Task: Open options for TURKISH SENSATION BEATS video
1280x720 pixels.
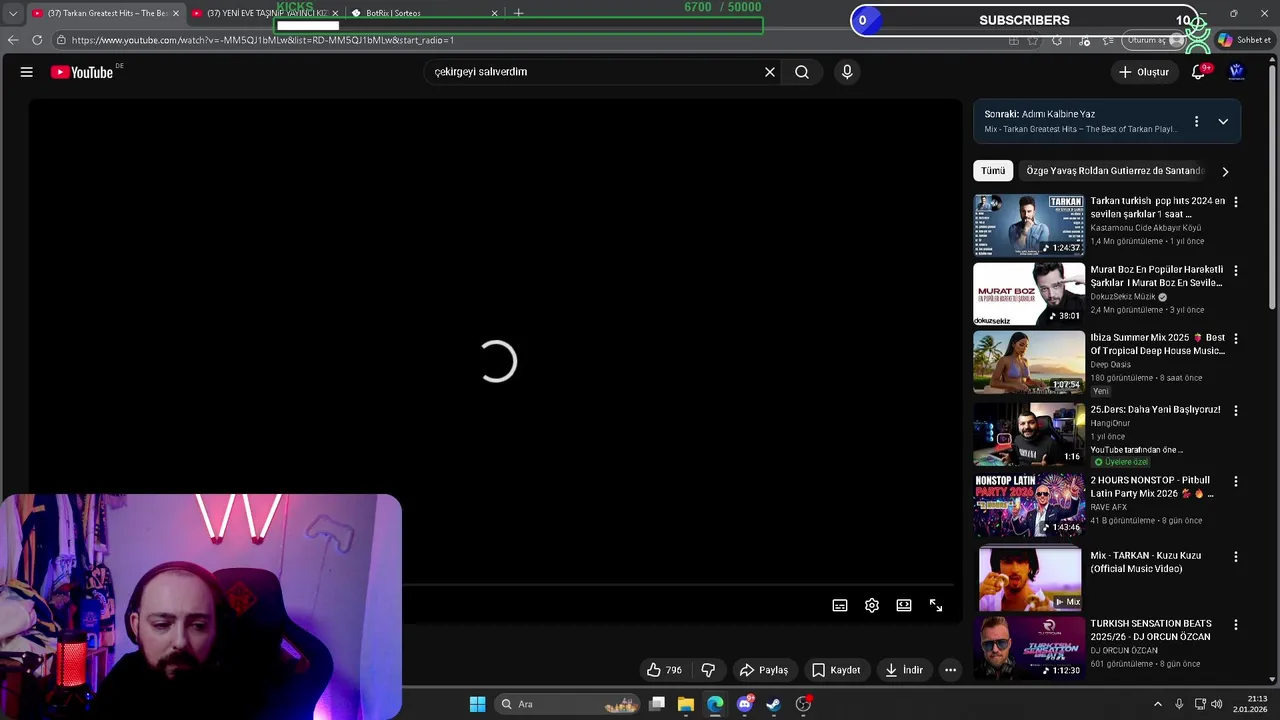Action: pos(1236,625)
